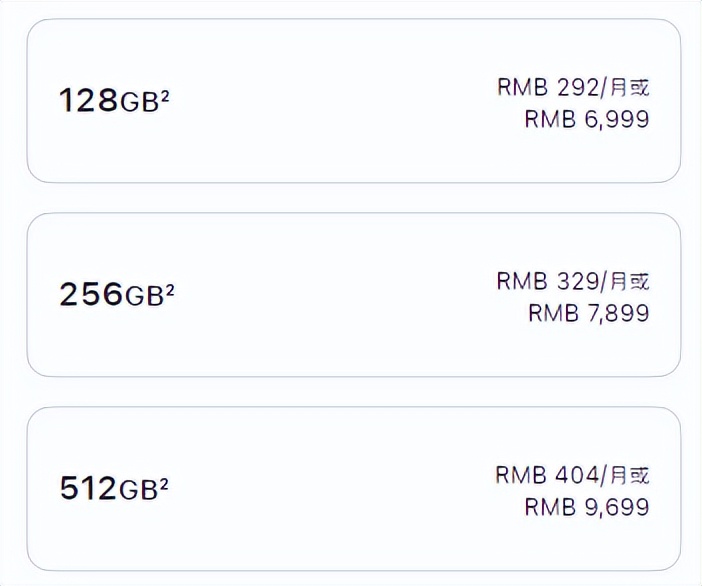Open footnote 2 beside 512GB
Viewport: 702px width, 586px height.
pos(164,484)
